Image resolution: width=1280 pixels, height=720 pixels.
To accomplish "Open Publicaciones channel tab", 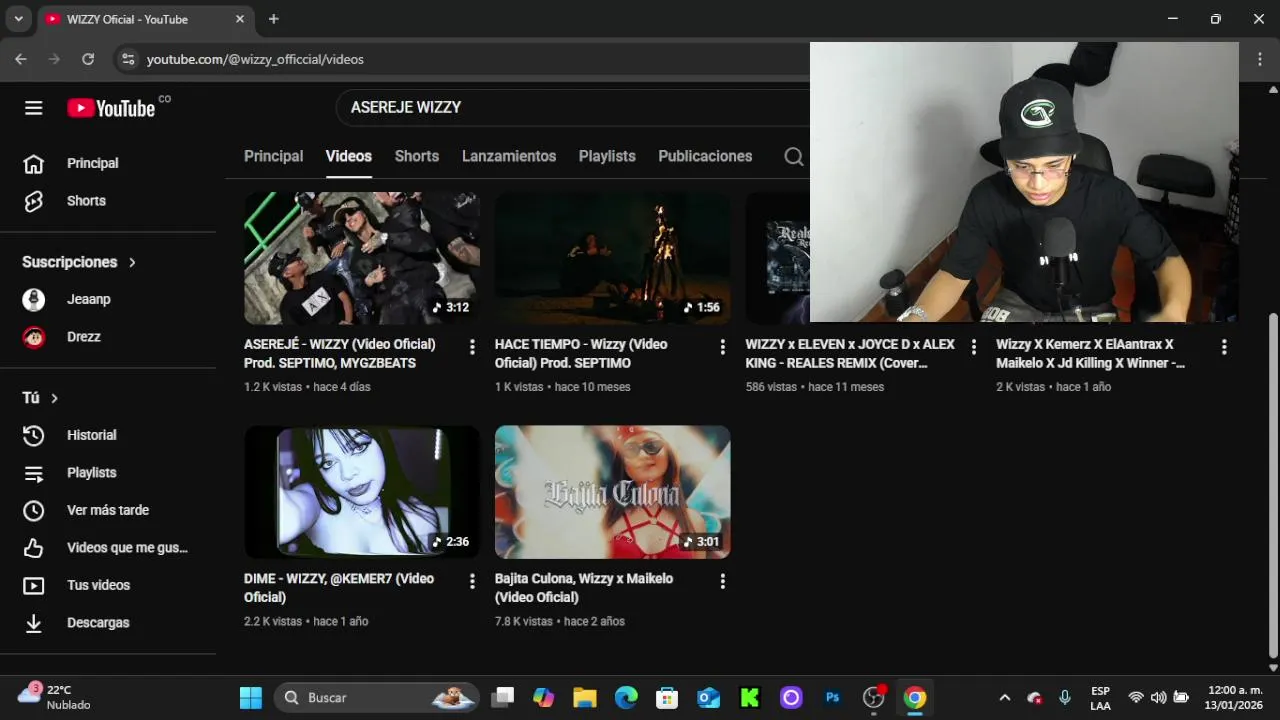I will tap(705, 156).
